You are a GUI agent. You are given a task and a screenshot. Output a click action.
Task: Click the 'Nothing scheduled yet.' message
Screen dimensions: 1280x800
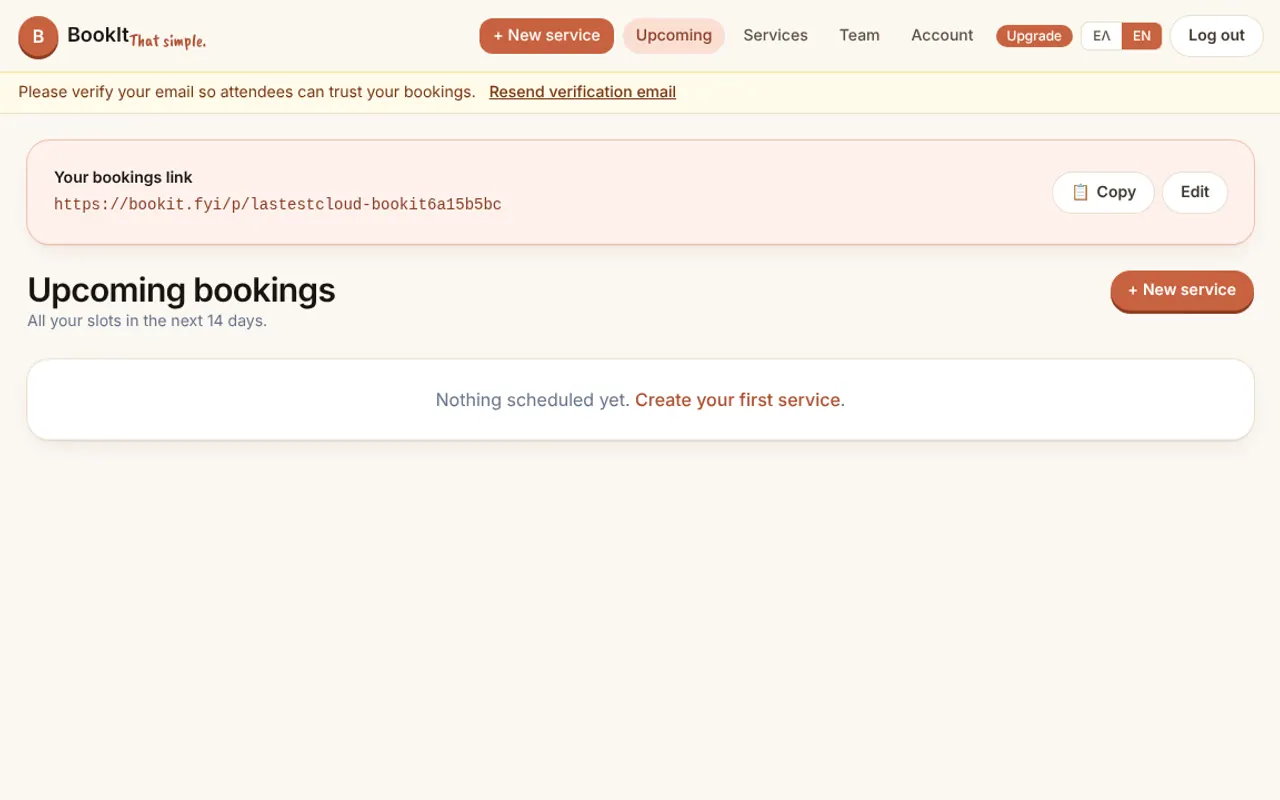(533, 400)
